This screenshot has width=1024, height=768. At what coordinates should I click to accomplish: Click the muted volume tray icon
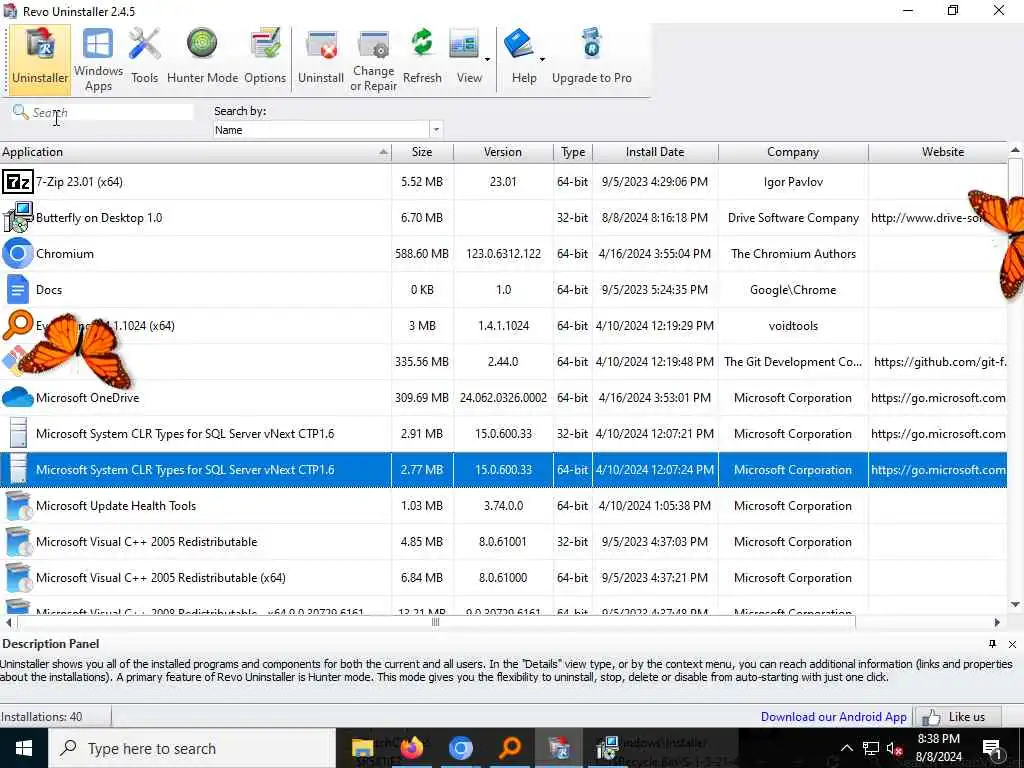tap(894, 748)
